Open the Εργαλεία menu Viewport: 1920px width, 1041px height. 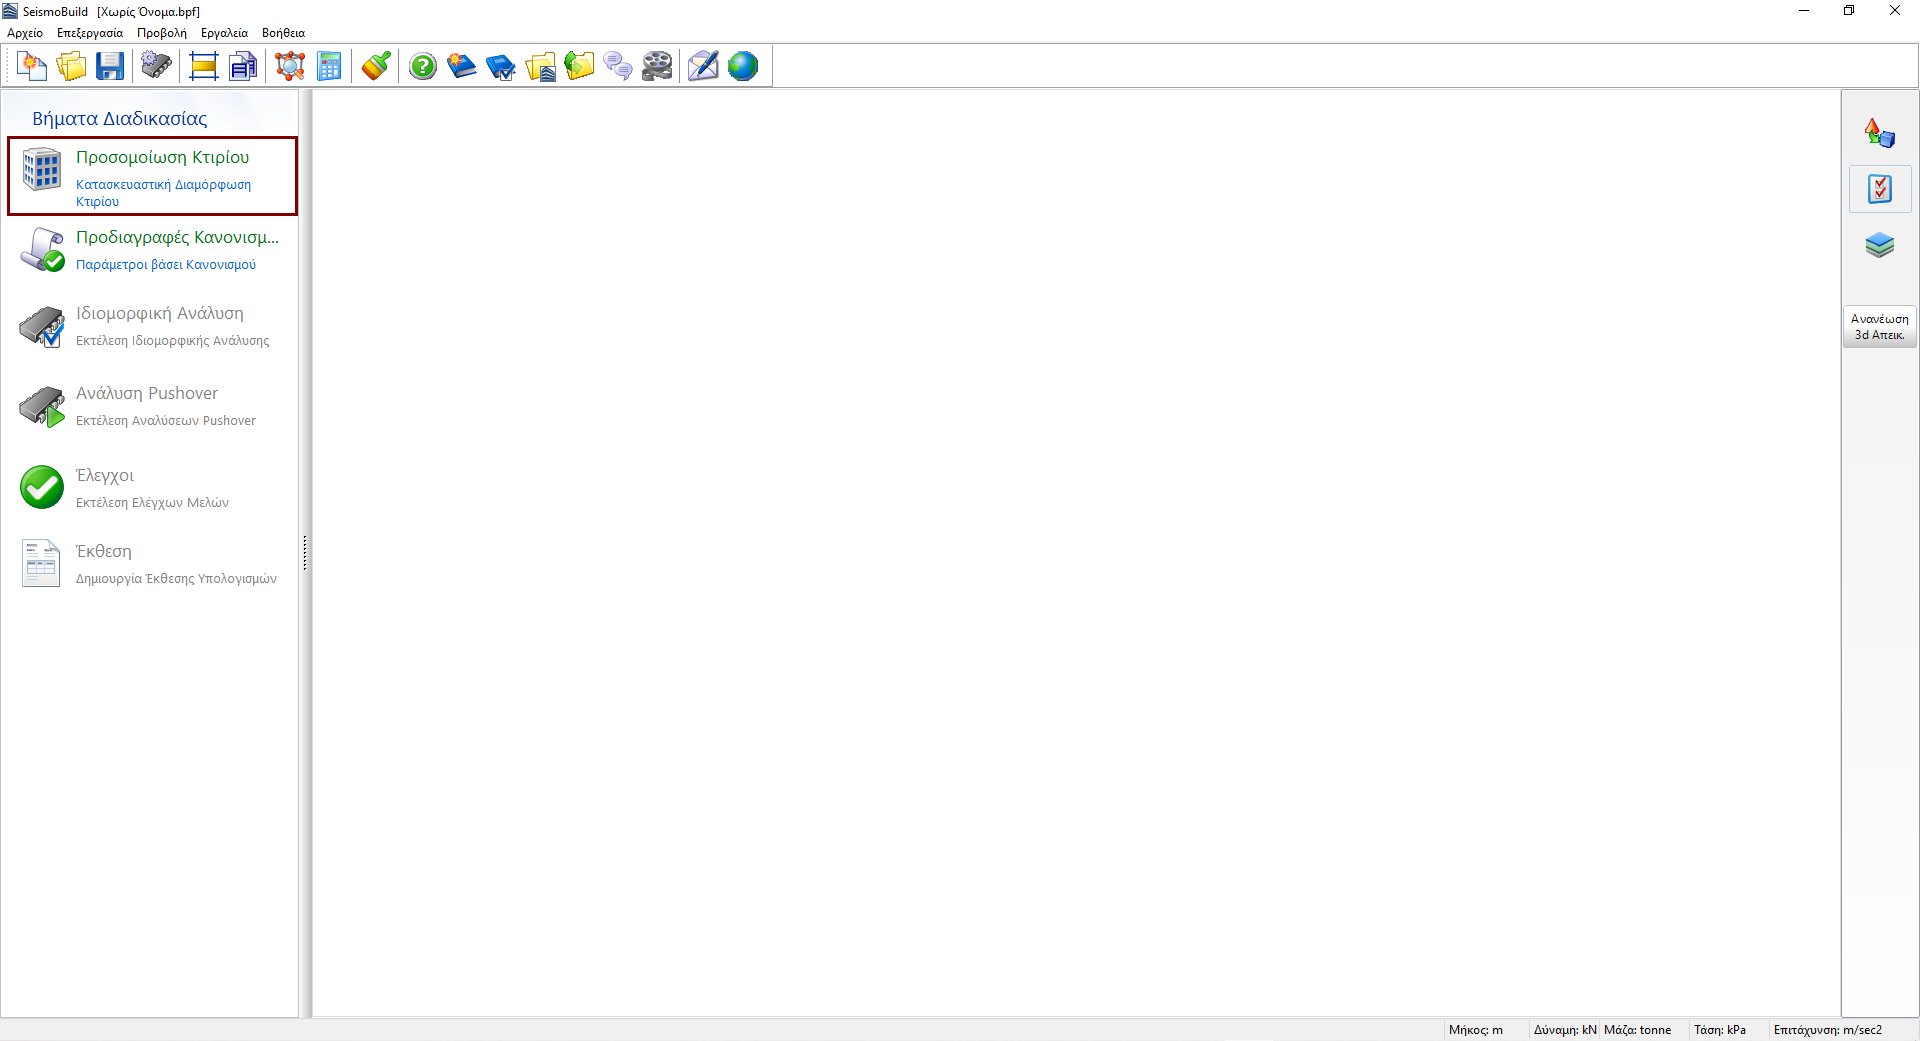[x=224, y=33]
